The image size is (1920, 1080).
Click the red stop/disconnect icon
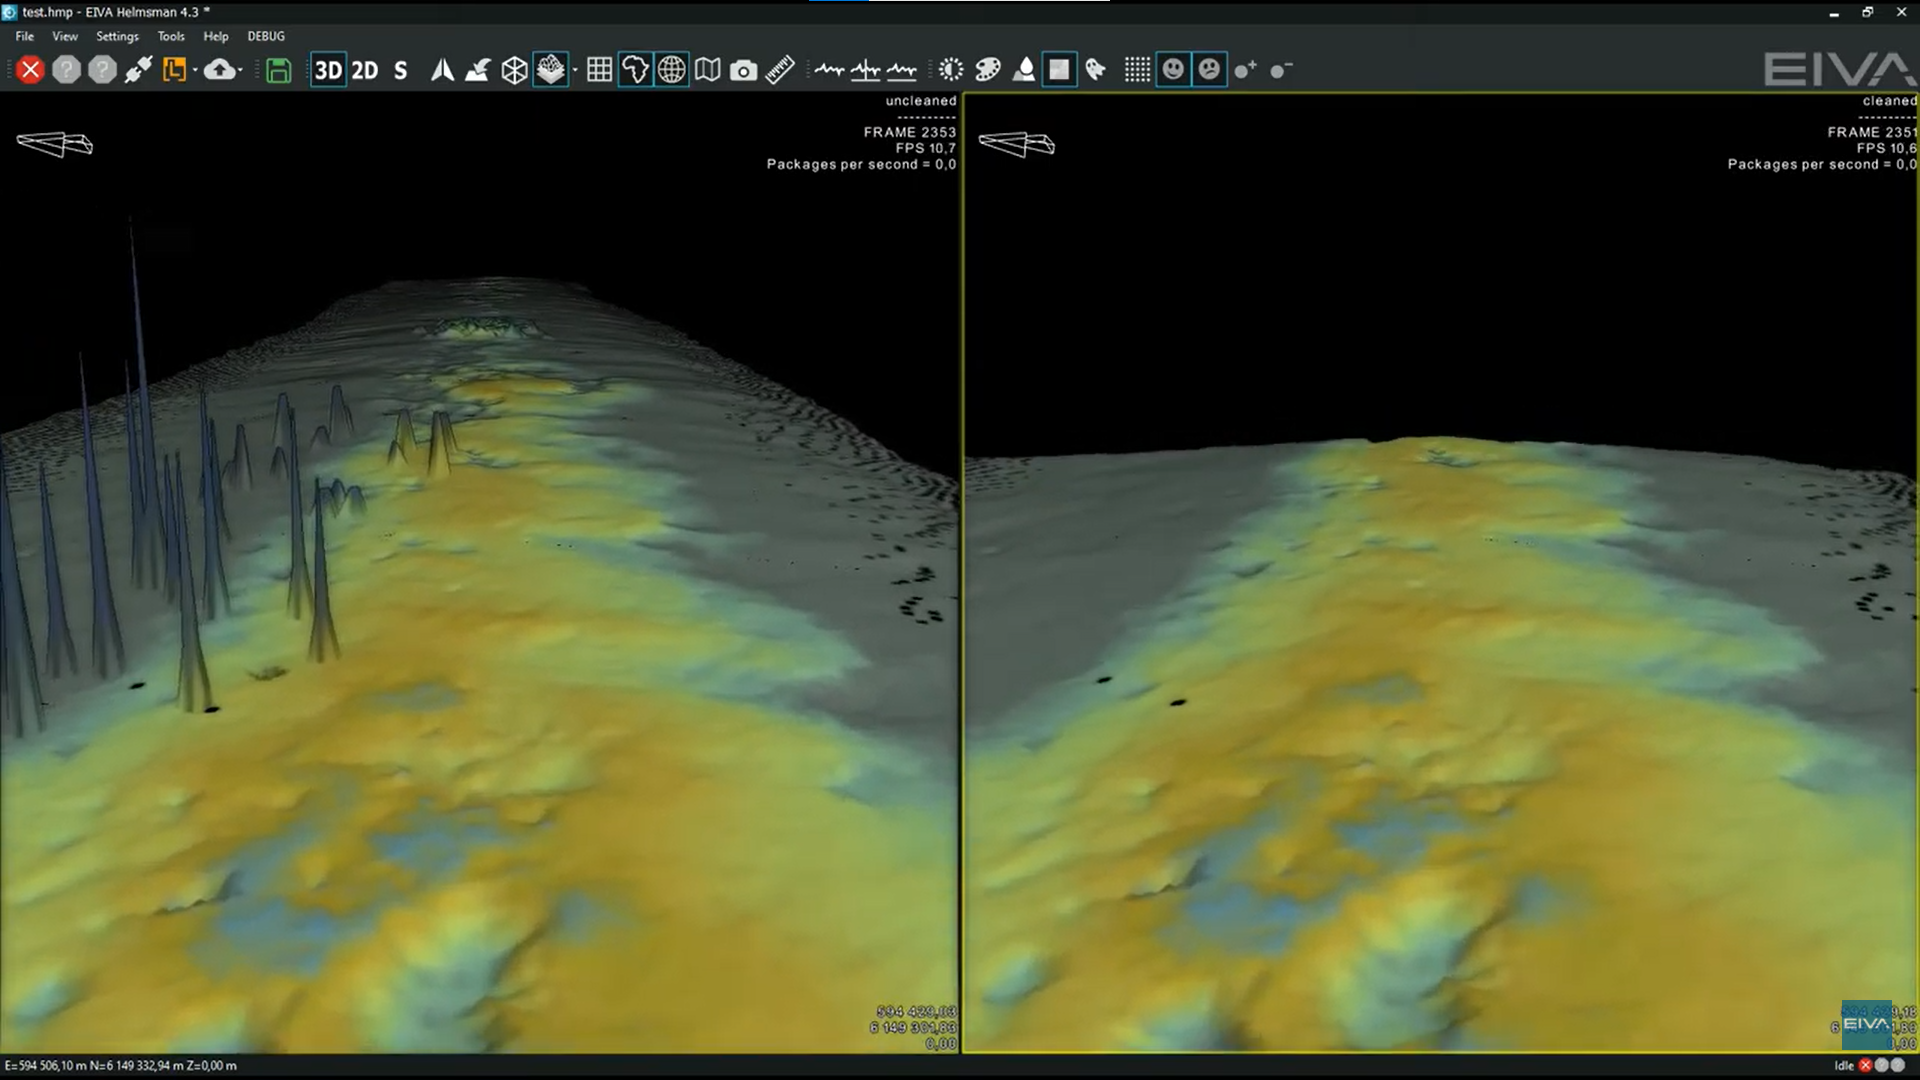point(30,70)
